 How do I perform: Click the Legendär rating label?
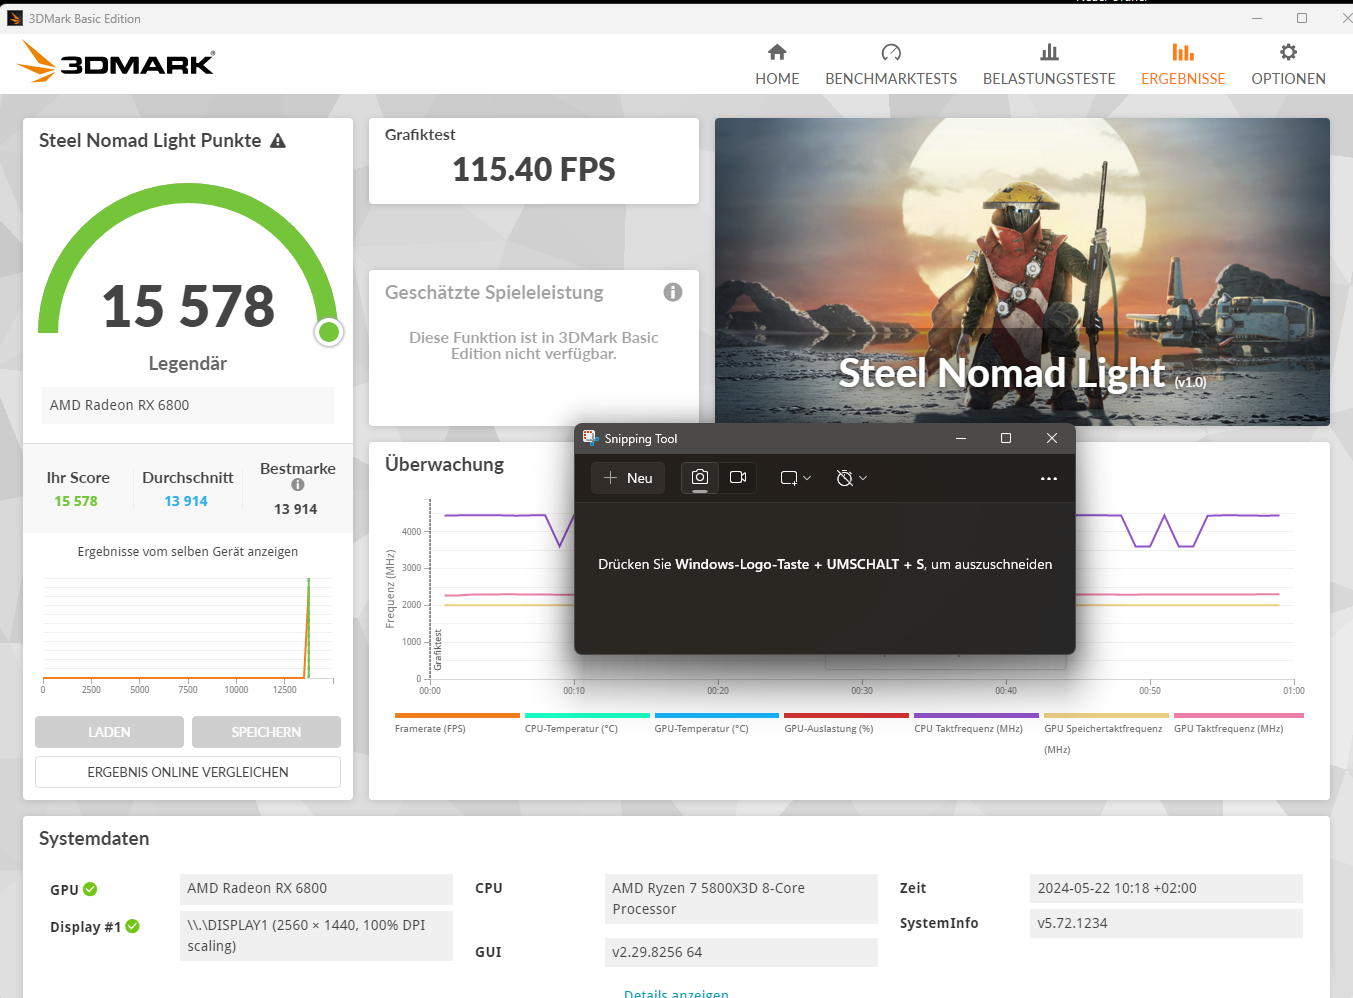point(188,363)
